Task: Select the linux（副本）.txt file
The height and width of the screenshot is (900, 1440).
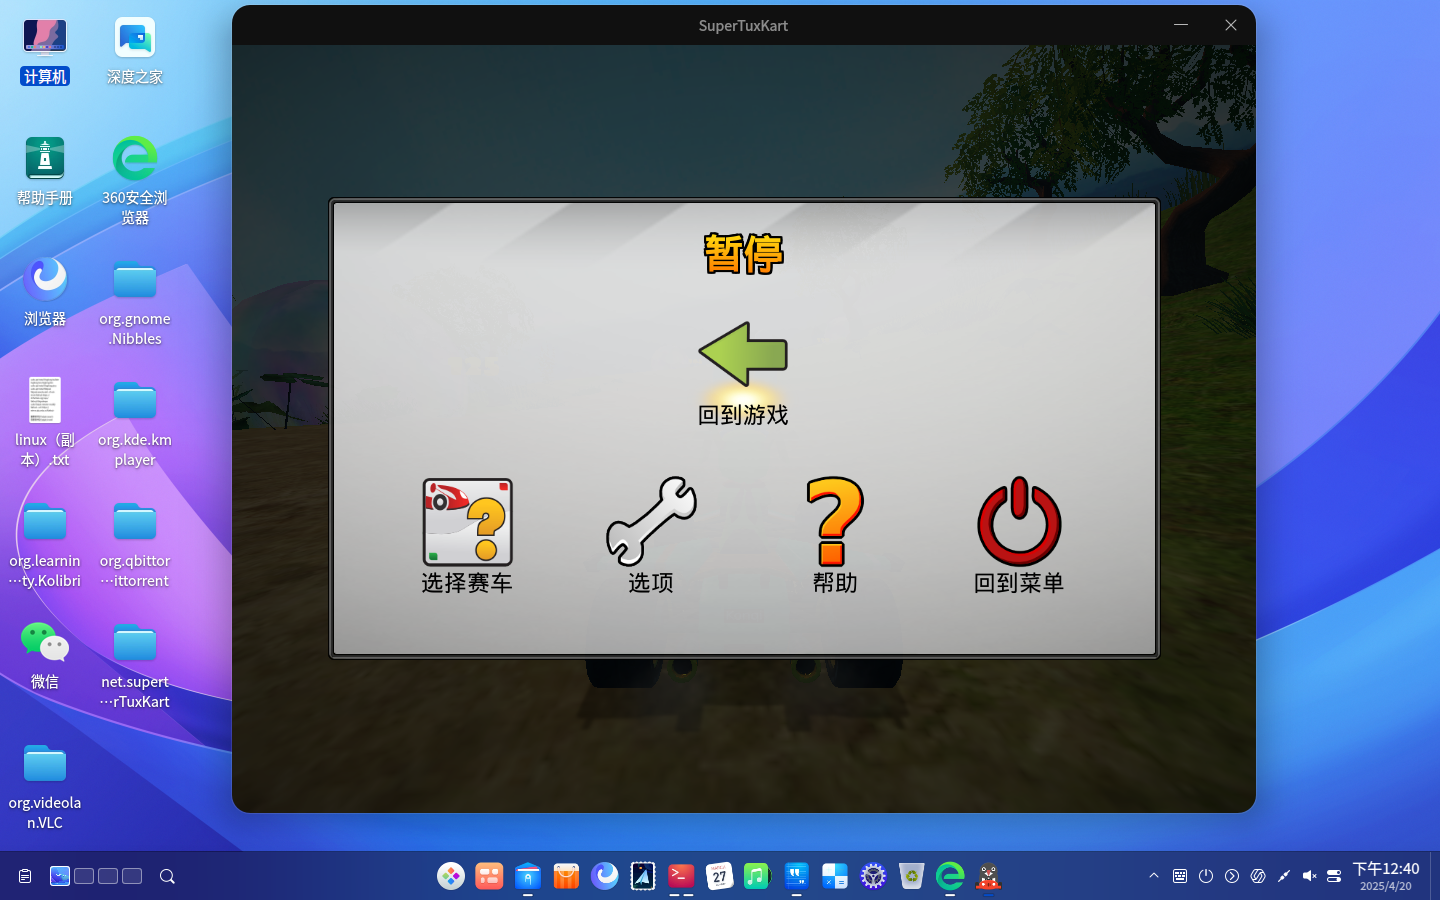Action: (x=45, y=423)
